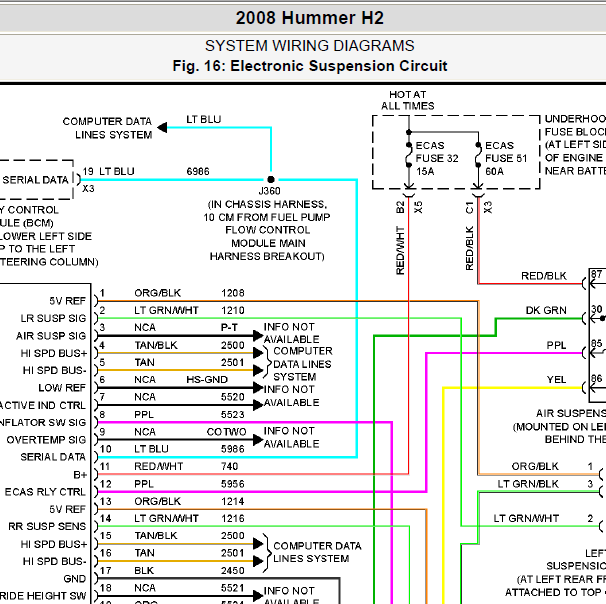Click circuit label "P-T"

(229, 327)
